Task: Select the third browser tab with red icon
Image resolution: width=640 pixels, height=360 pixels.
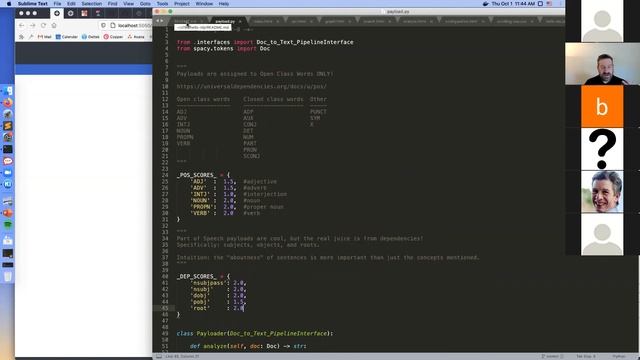Action: click(84, 13)
